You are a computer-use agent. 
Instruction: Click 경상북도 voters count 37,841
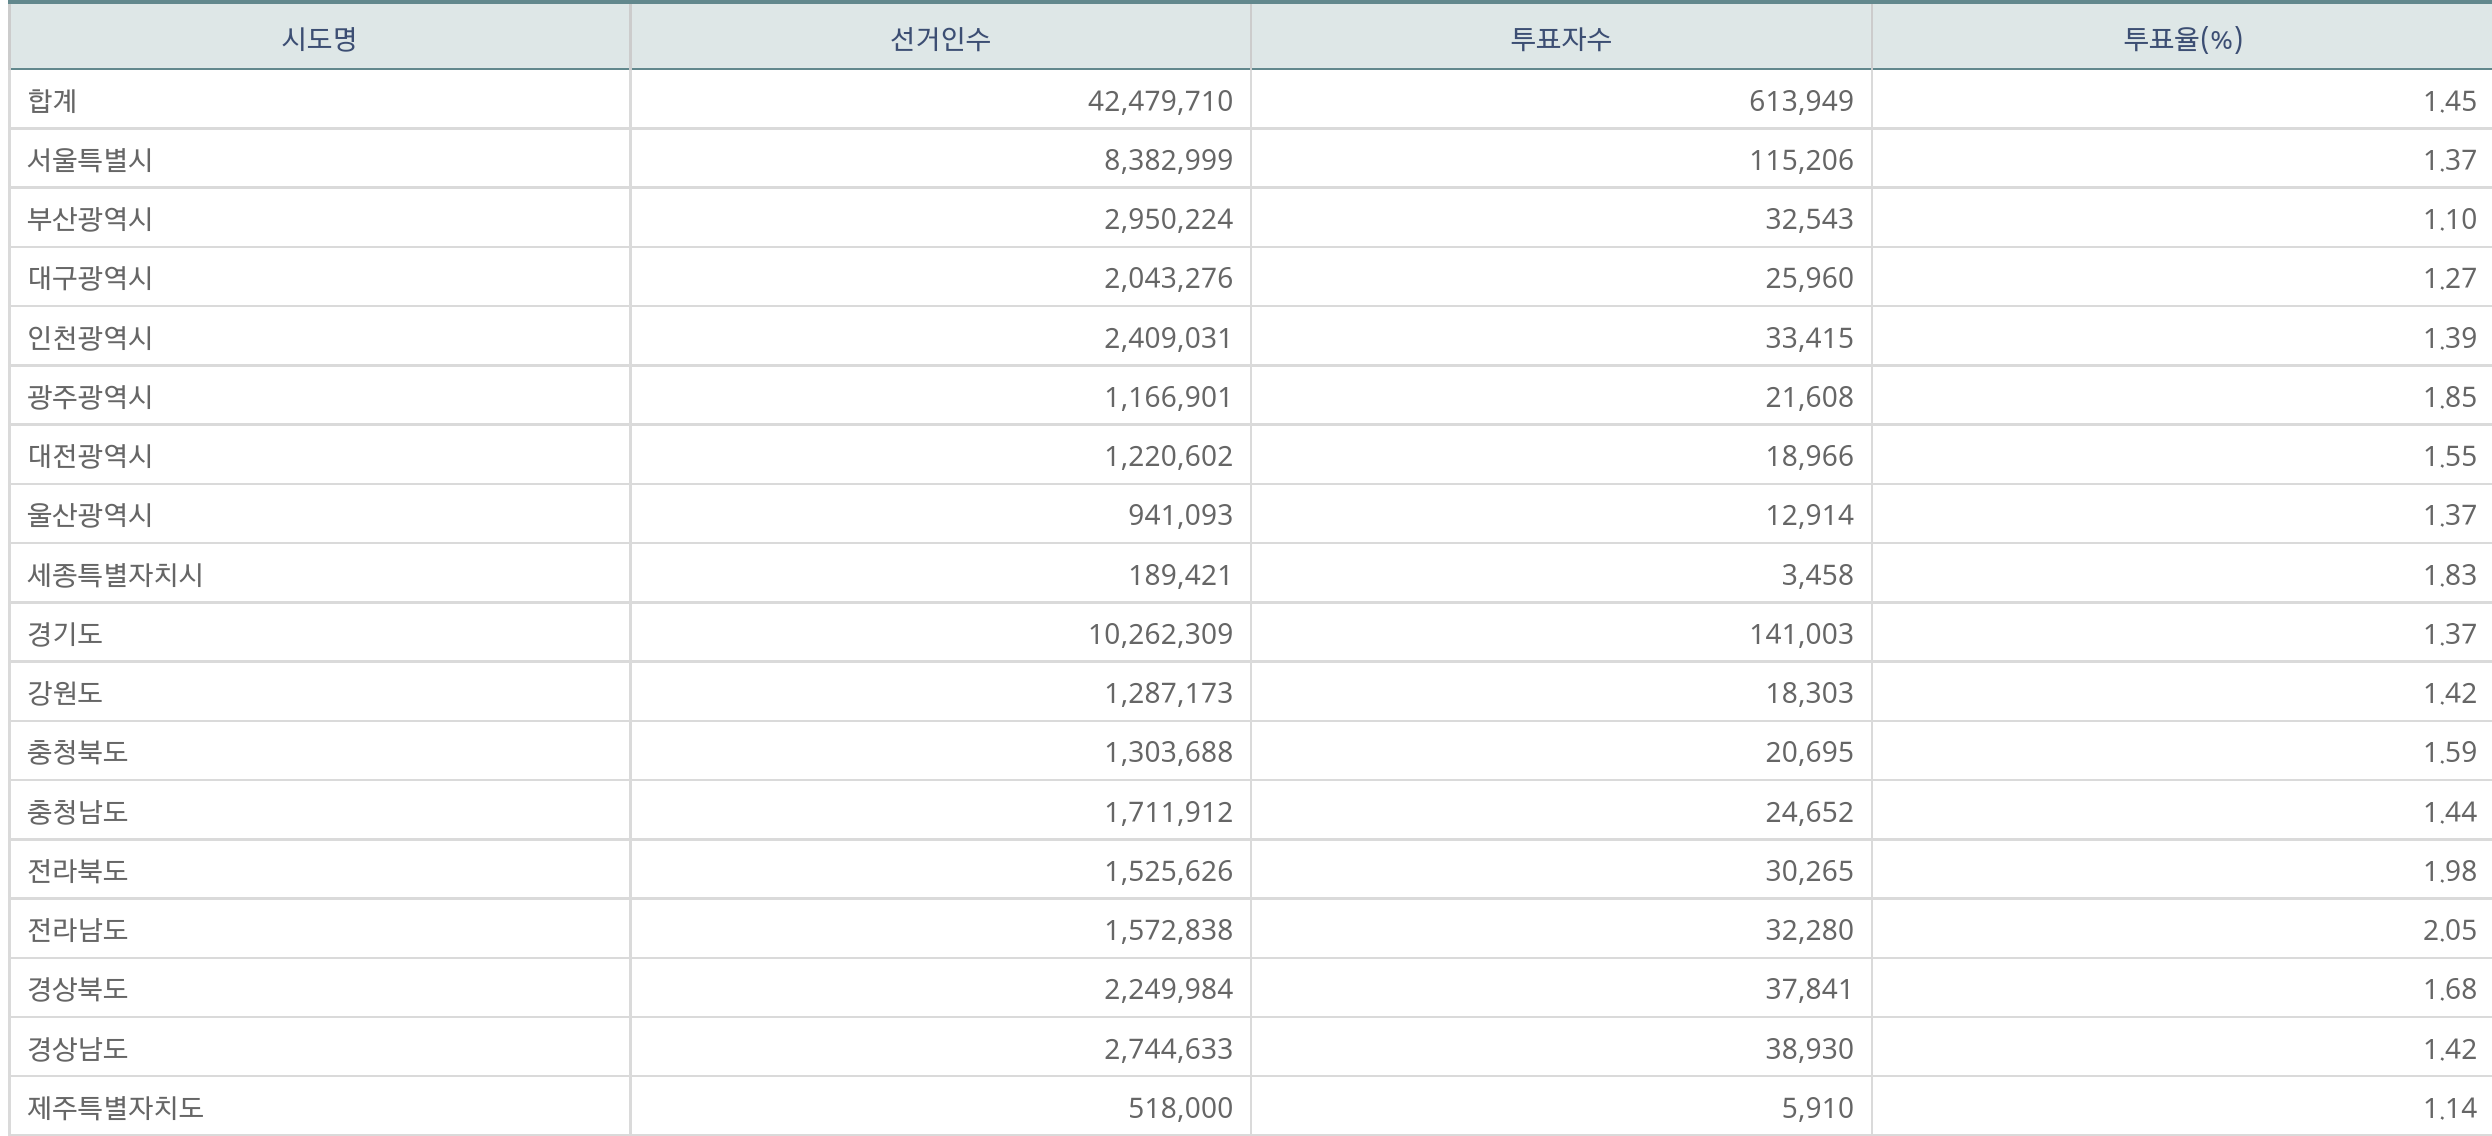pyautogui.click(x=1808, y=989)
